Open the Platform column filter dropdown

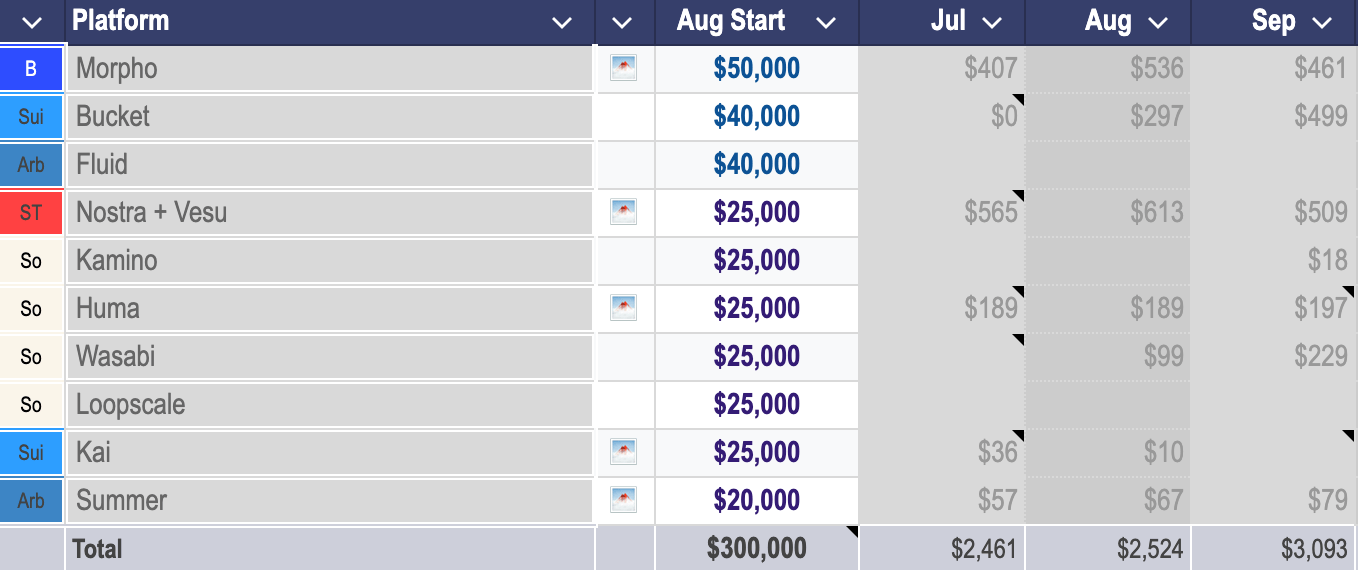point(563,22)
